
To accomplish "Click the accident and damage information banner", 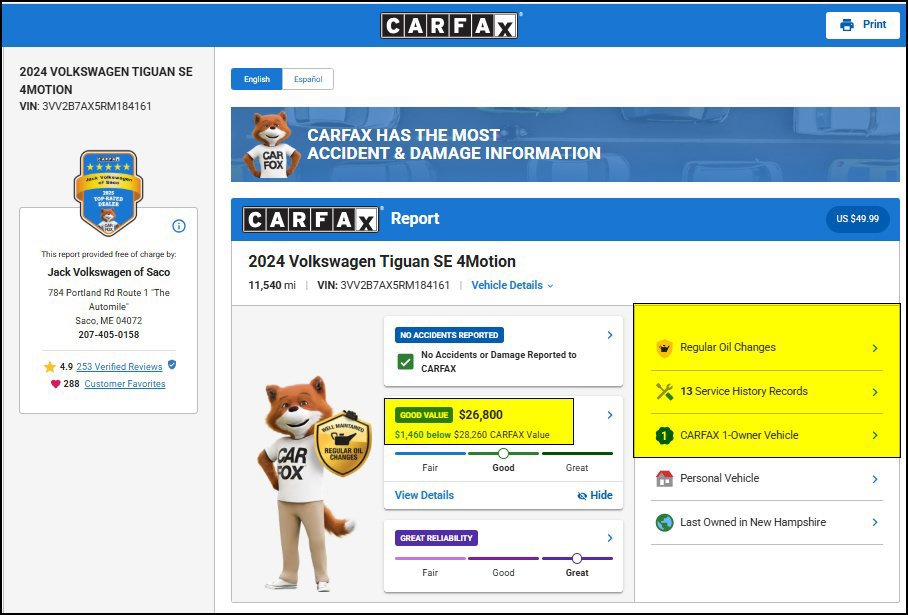I will 565,144.
